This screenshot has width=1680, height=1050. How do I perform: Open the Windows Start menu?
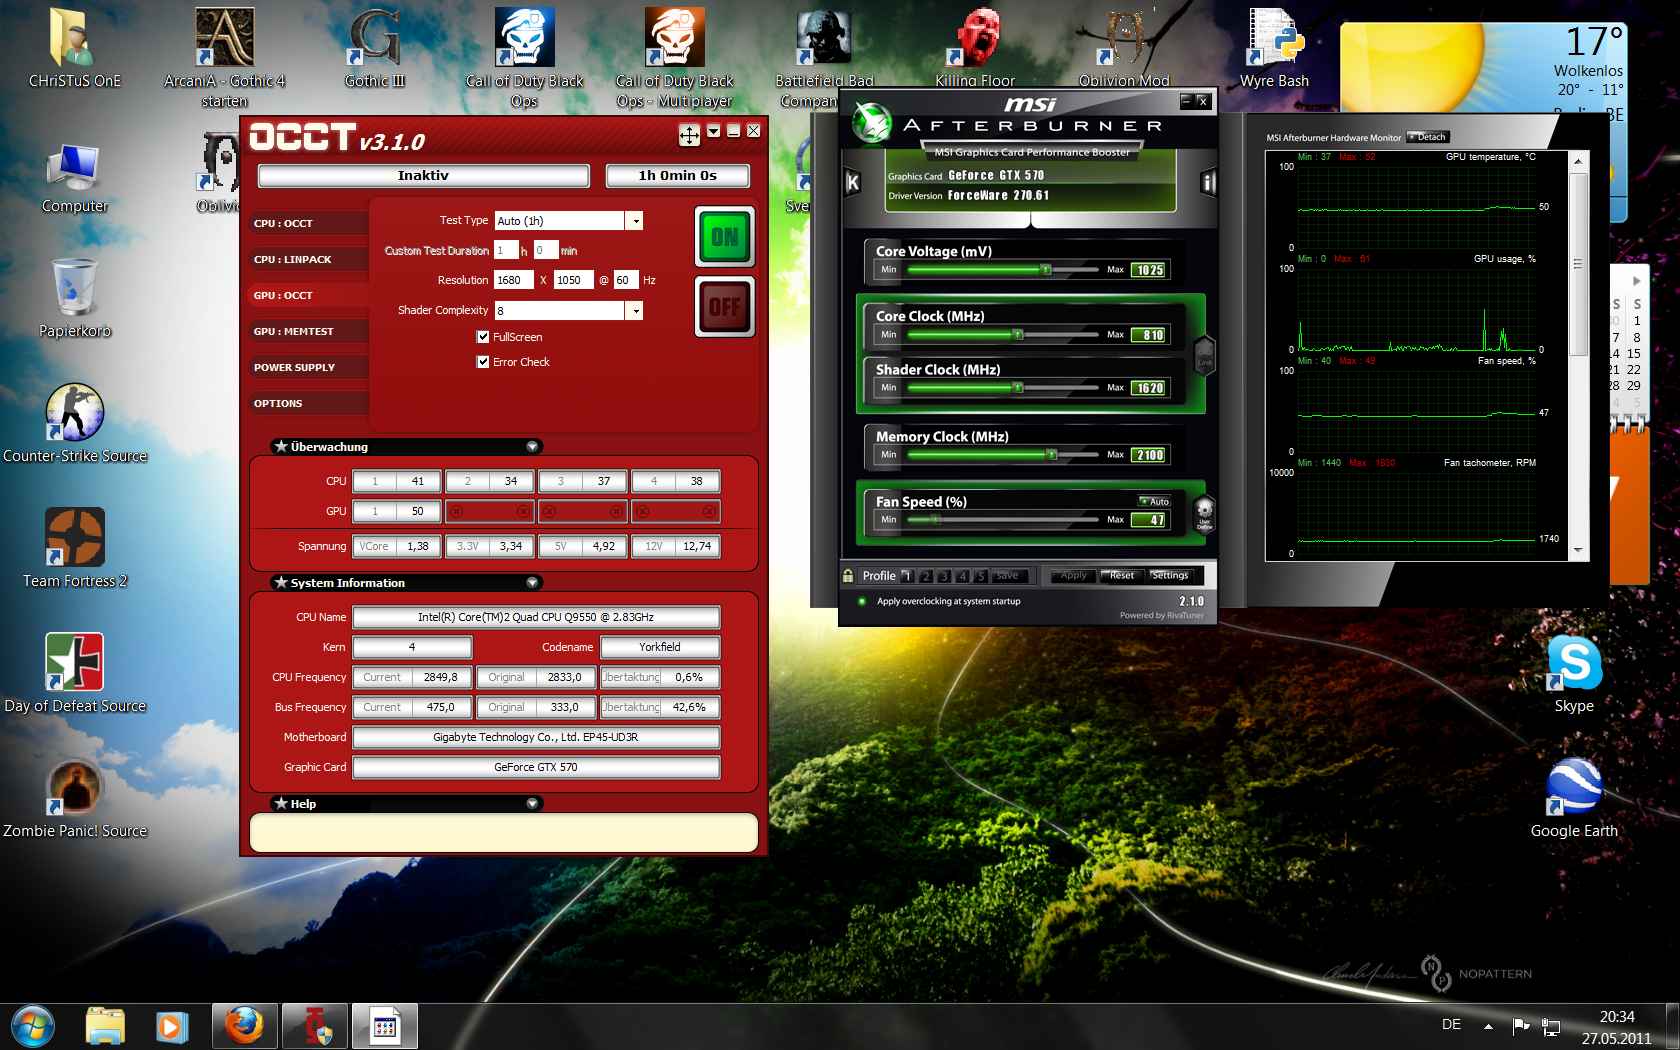(33, 1026)
